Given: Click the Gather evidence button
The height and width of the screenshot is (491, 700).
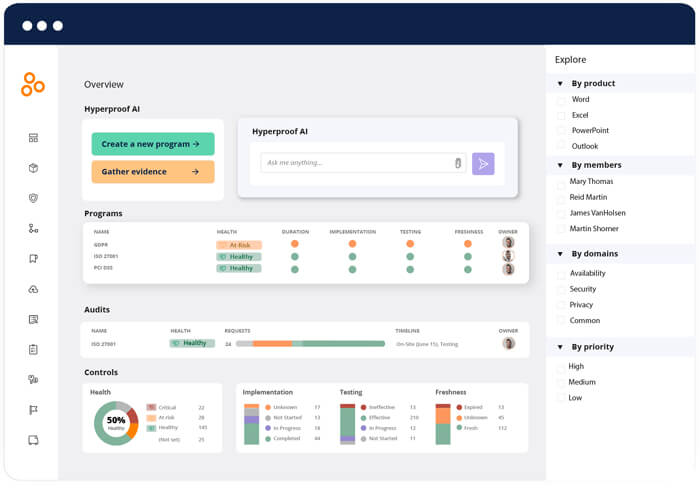Looking at the screenshot, I should (x=152, y=172).
